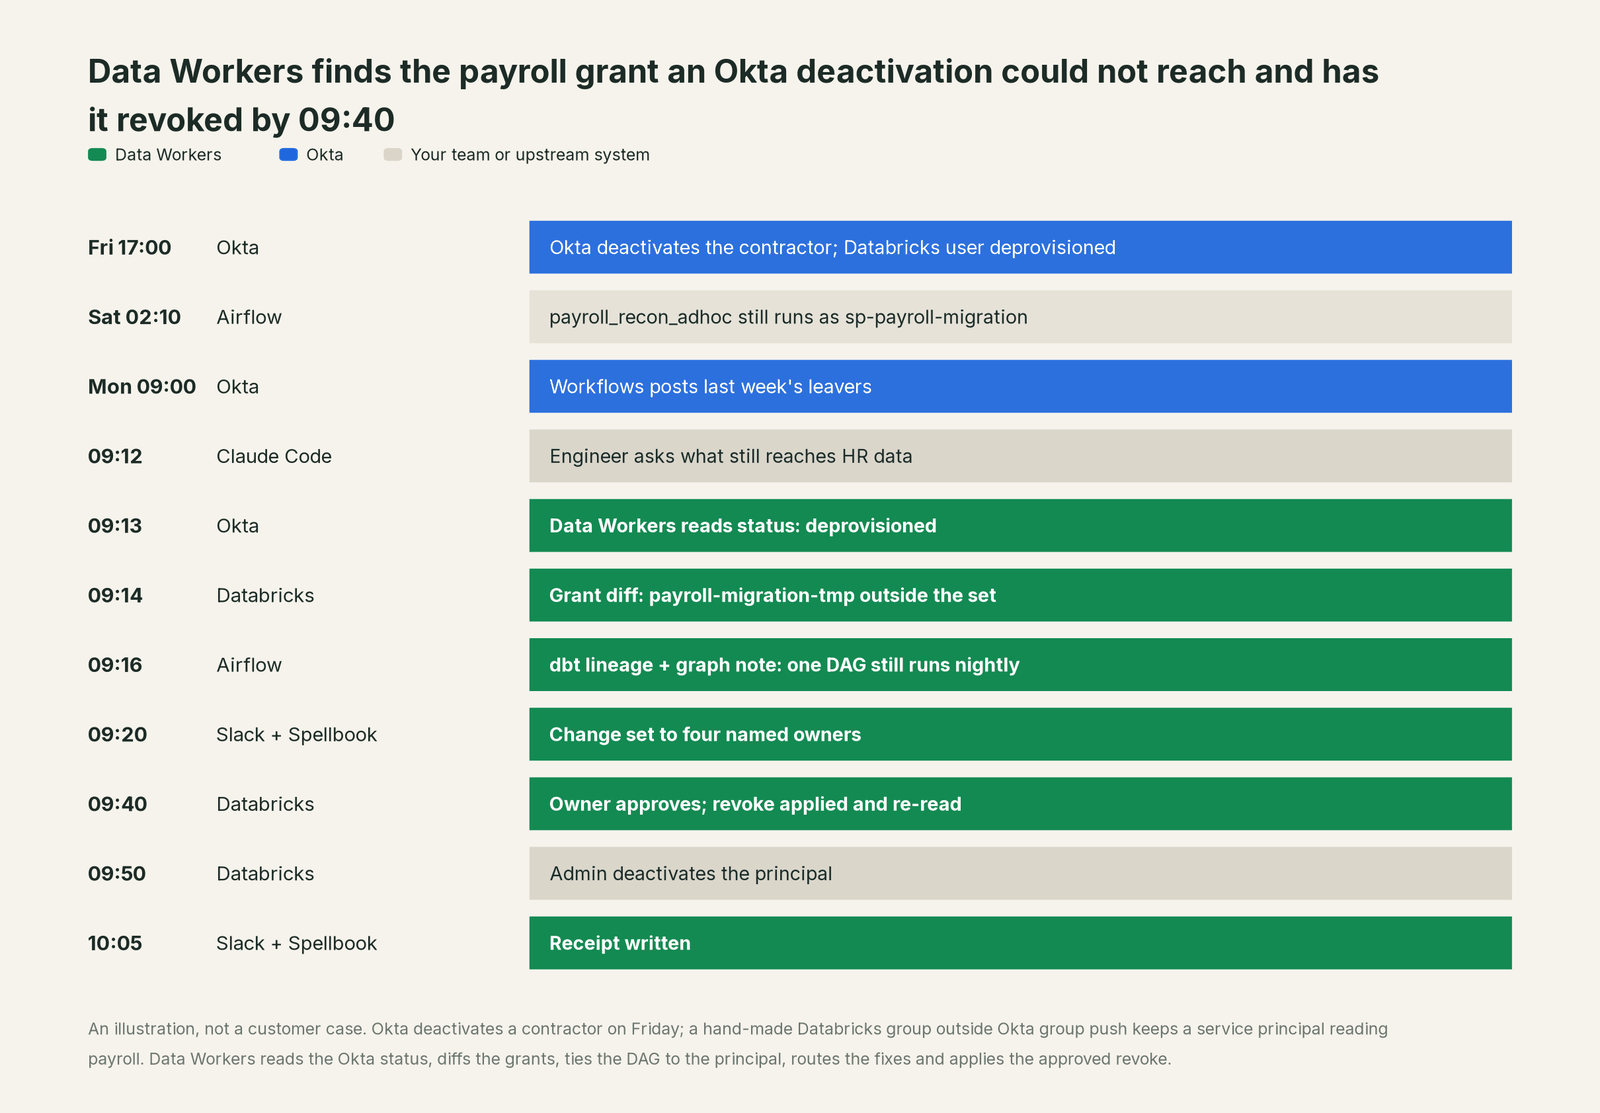Click the Okta label in the 09:13 row

238,525
